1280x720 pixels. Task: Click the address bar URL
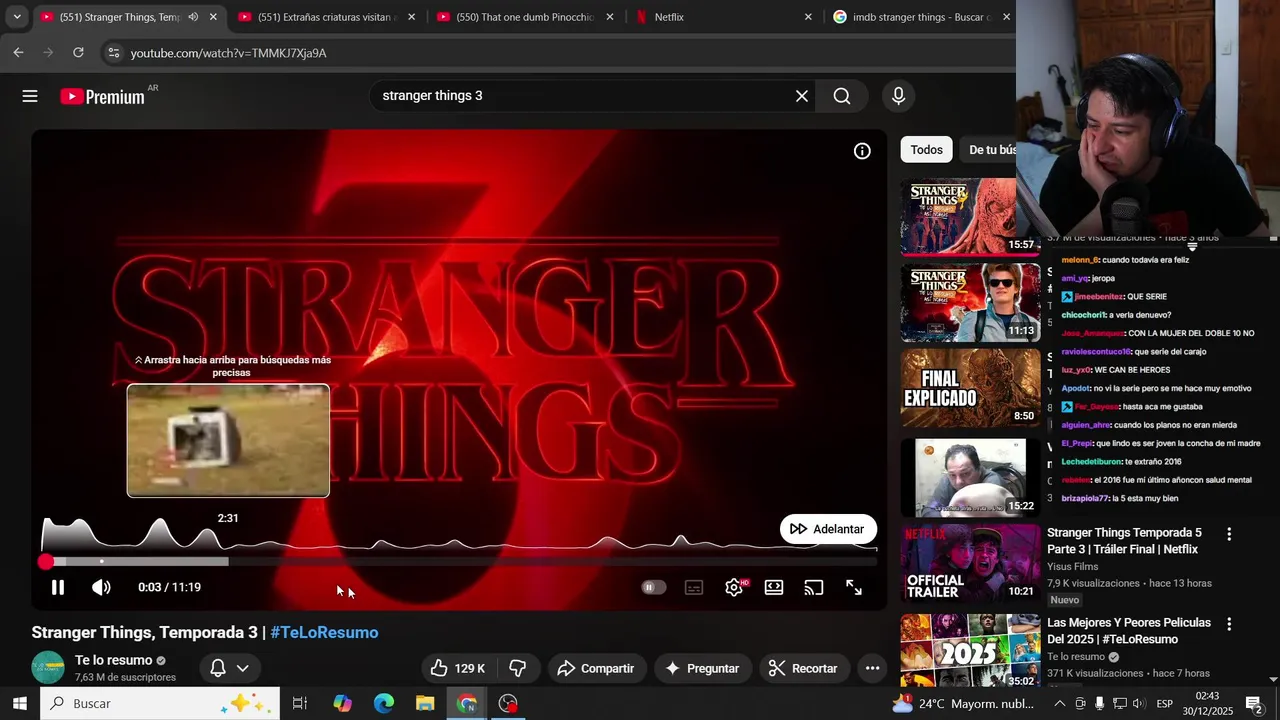tap(229, 53)
